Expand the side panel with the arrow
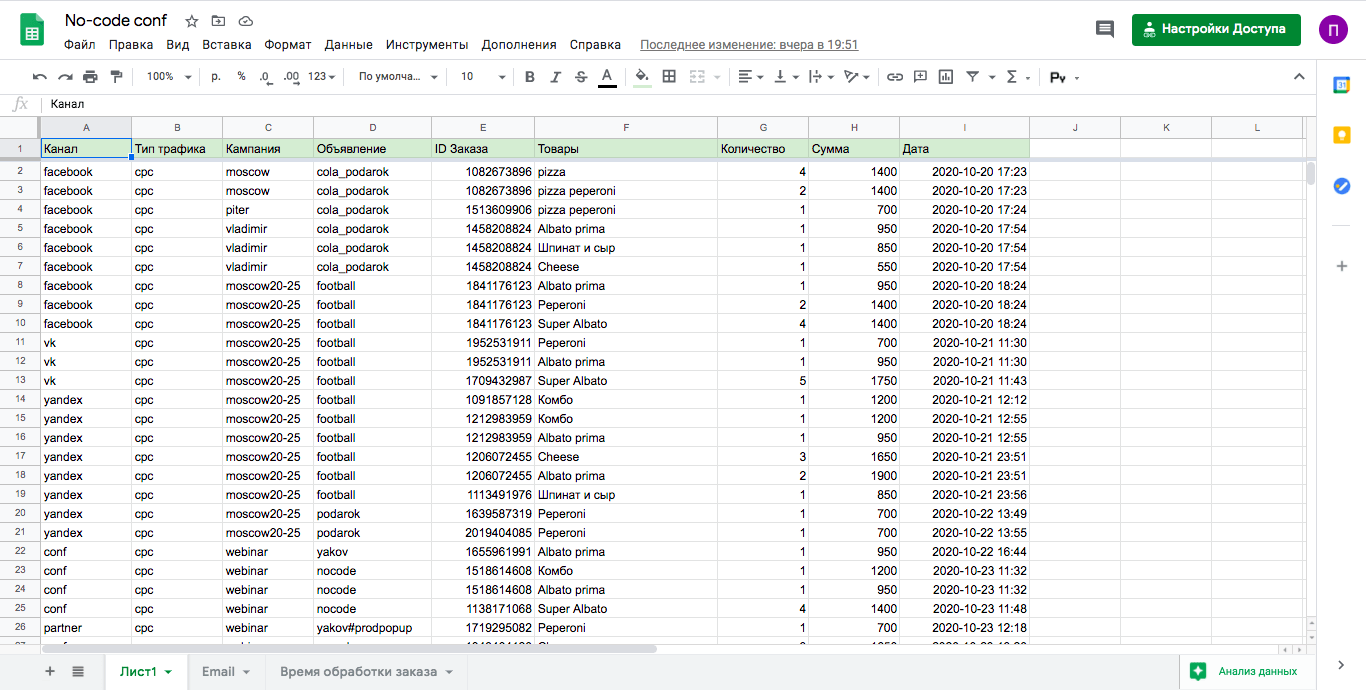 [x=1342, y=665]
